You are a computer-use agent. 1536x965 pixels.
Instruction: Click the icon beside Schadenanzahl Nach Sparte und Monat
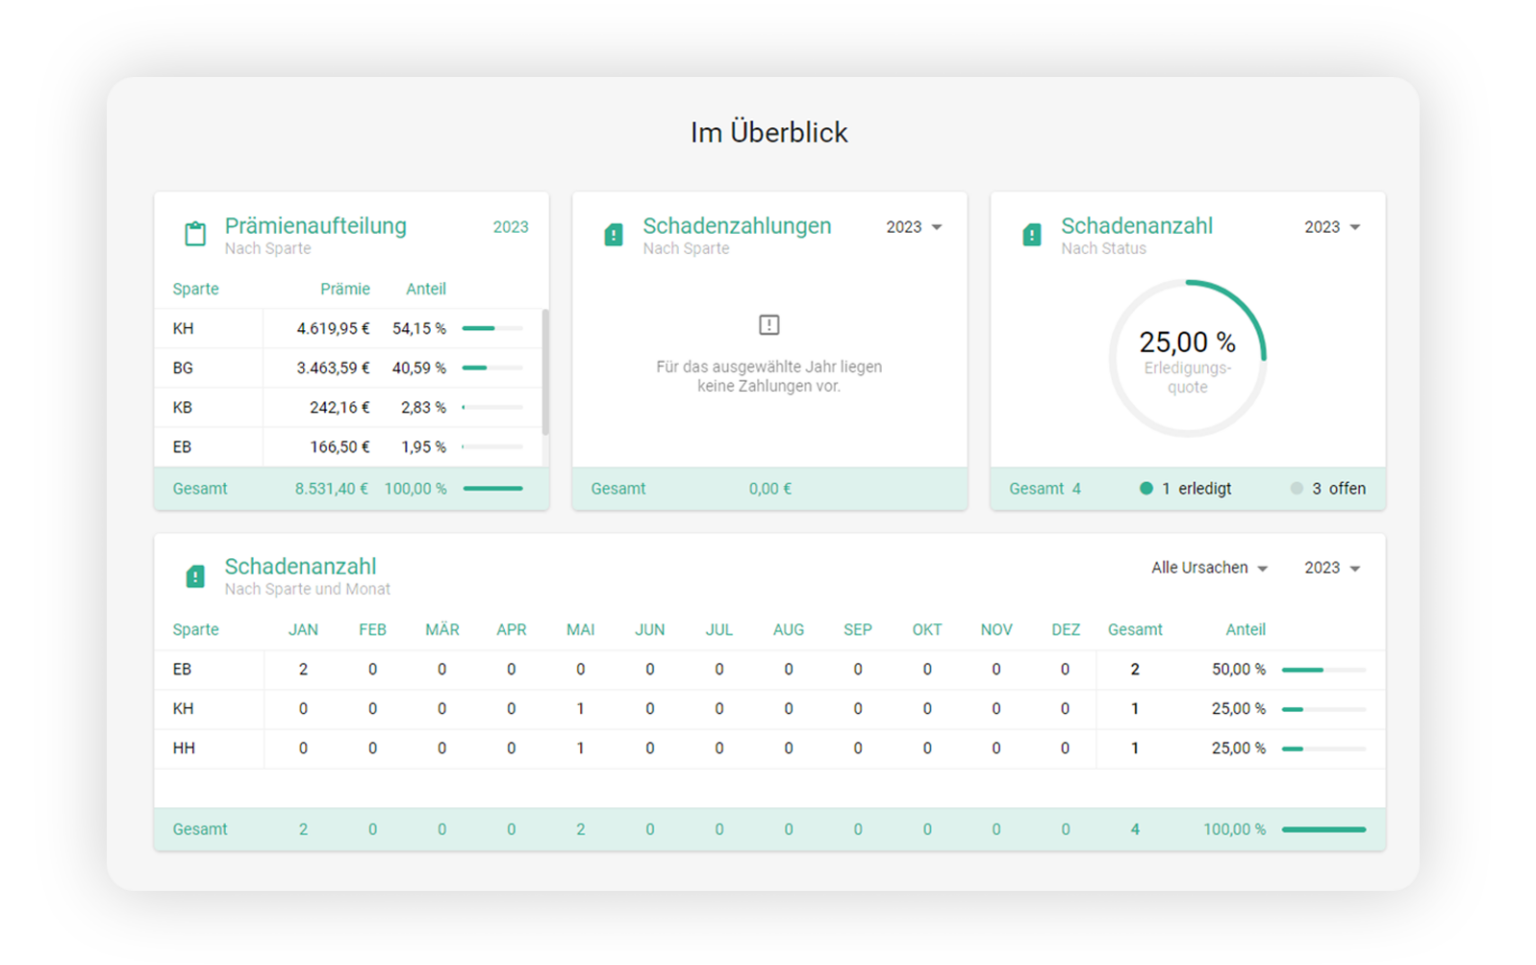click(195, 575)
